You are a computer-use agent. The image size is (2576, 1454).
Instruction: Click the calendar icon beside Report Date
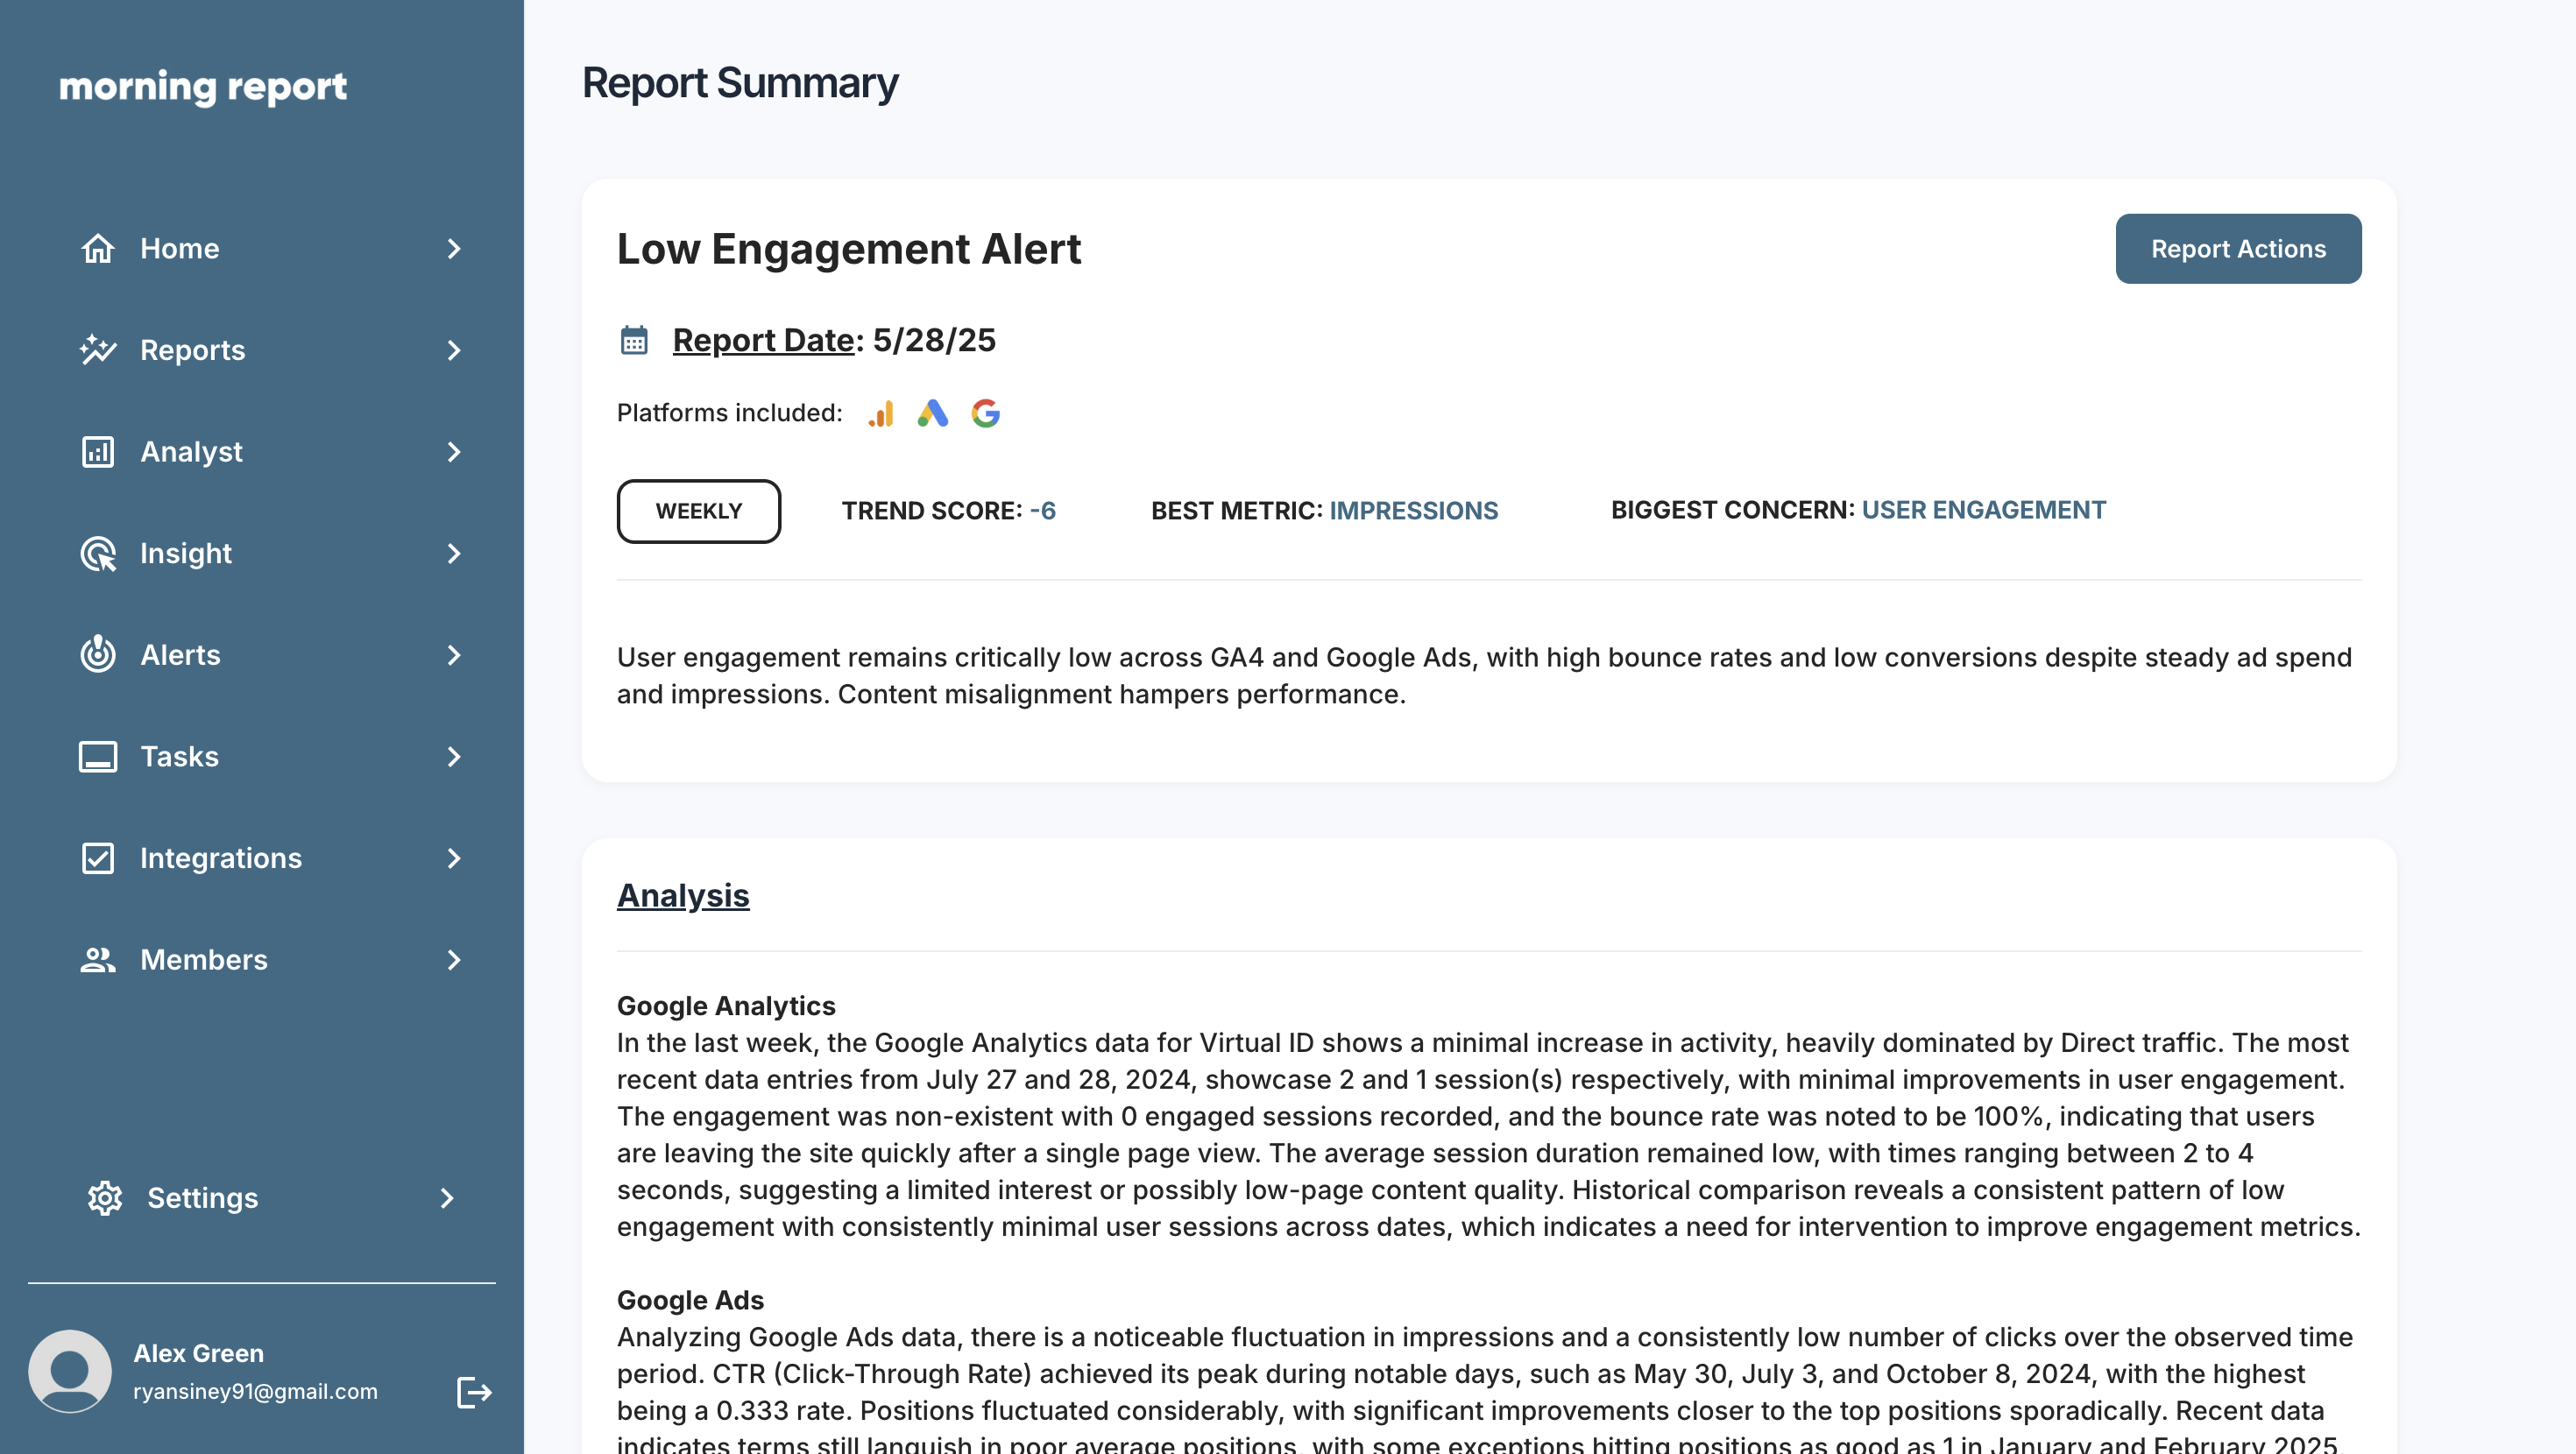634,340
